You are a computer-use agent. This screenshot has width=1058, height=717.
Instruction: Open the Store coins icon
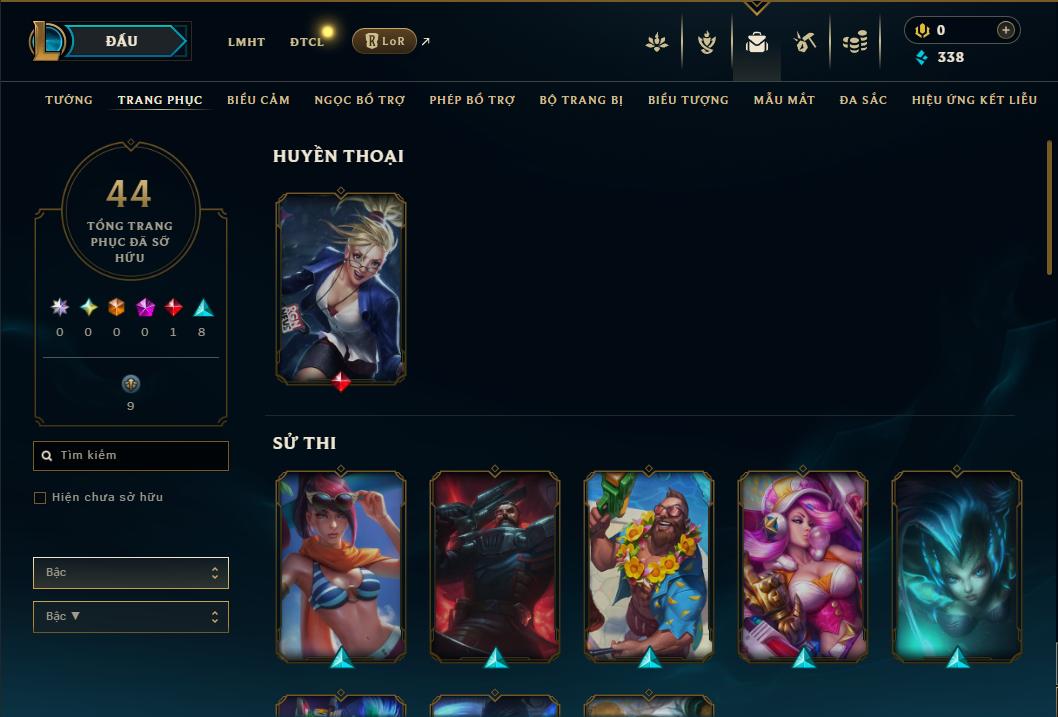point(855,43)
